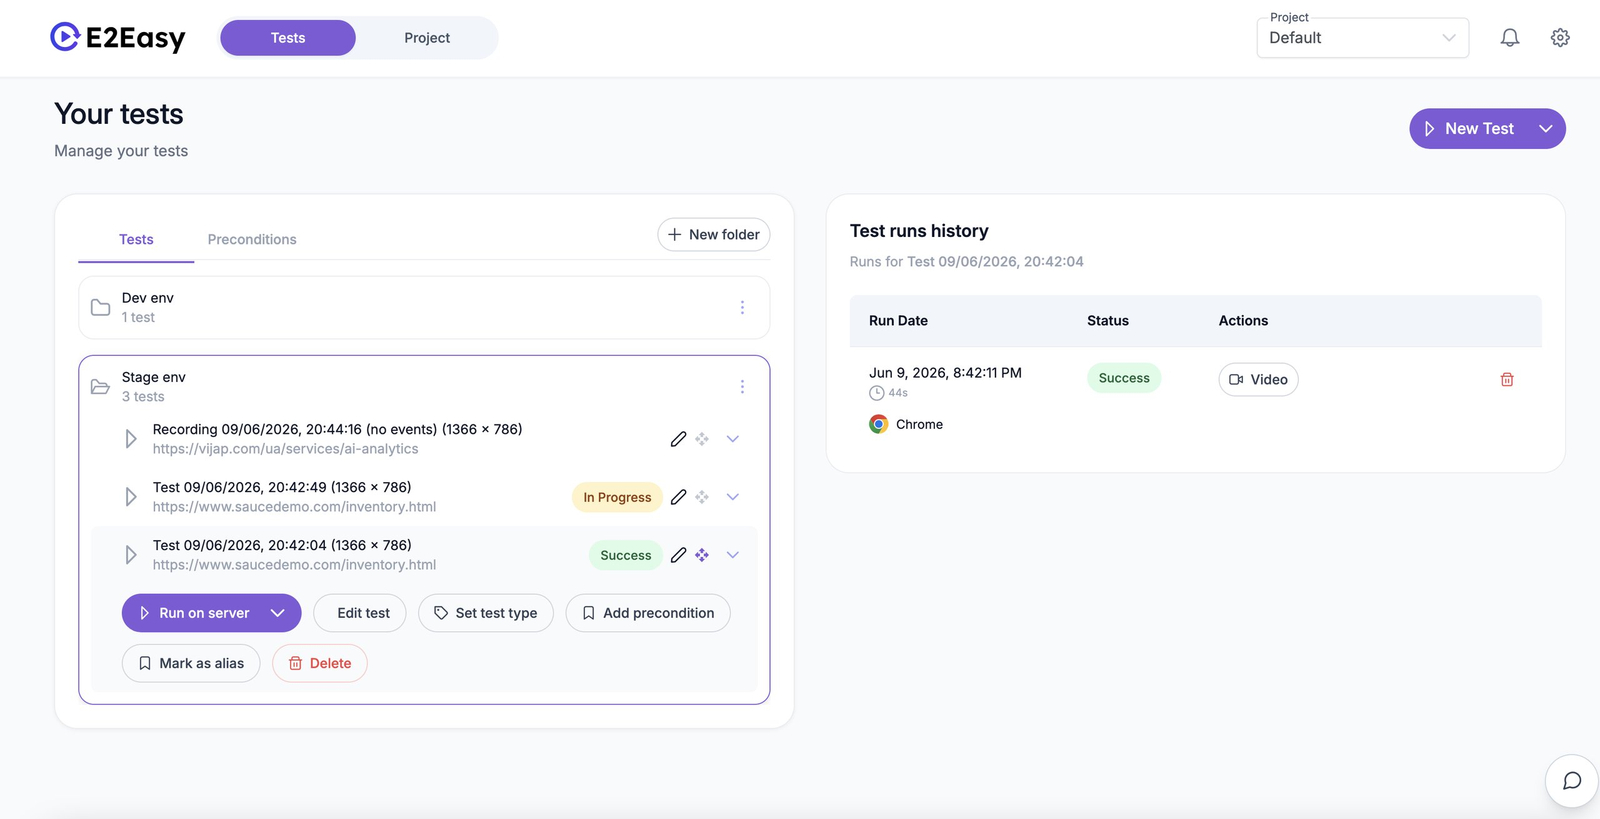Click the E2Easy logo
Screen dimensions: 1600x819
pyautogui.click(x=118, y=38)
